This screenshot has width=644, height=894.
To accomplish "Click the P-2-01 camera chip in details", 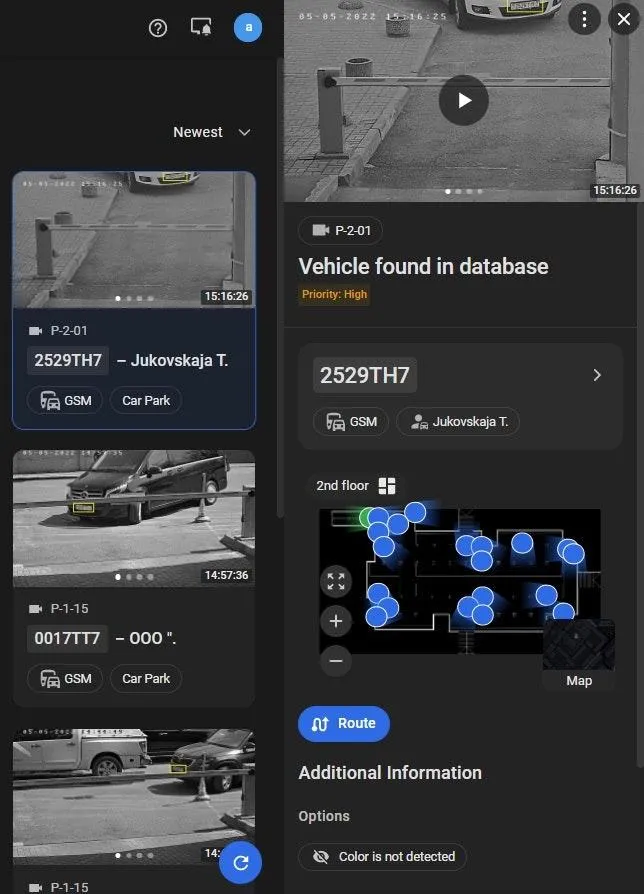I will tap(340, 230).
